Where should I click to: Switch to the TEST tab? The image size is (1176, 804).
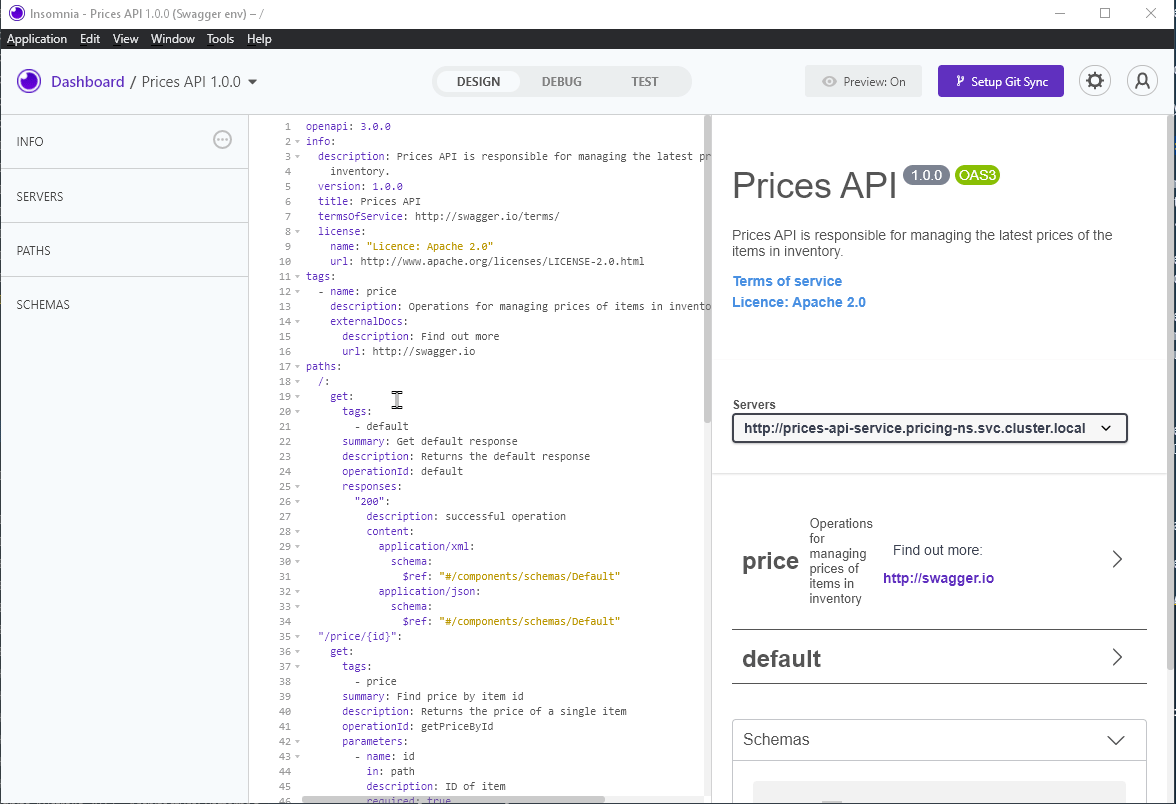644,82
